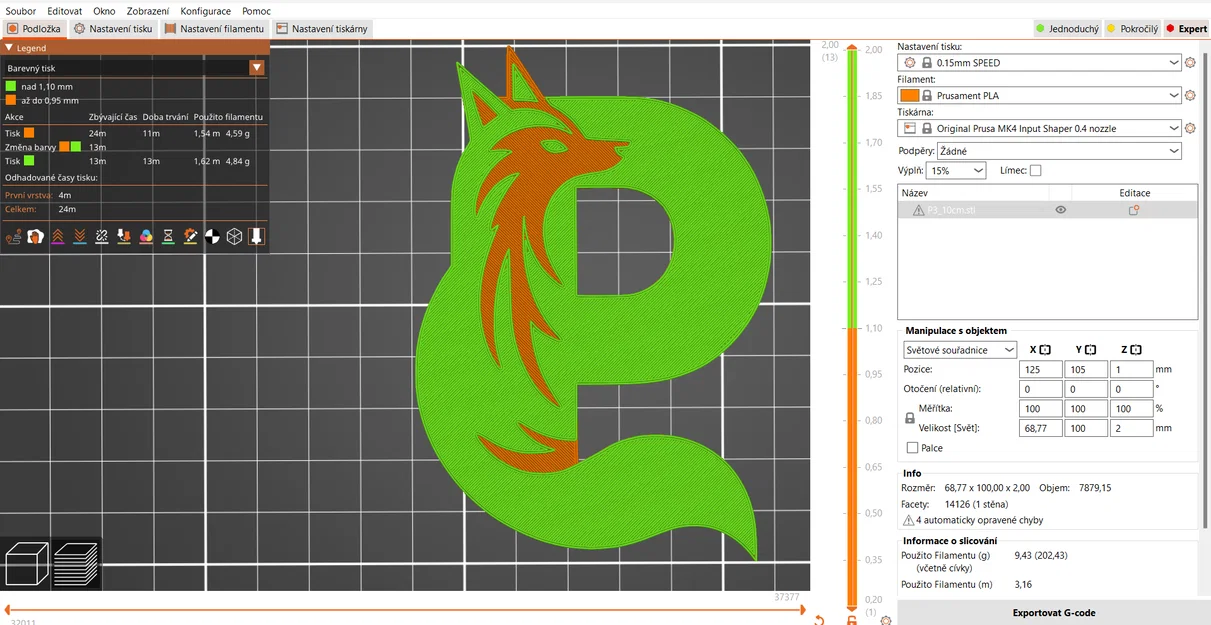This screenshot has height=625, width=1211.
Task: Click warning icon beside P3_10cm.stl
Action: 918,210
